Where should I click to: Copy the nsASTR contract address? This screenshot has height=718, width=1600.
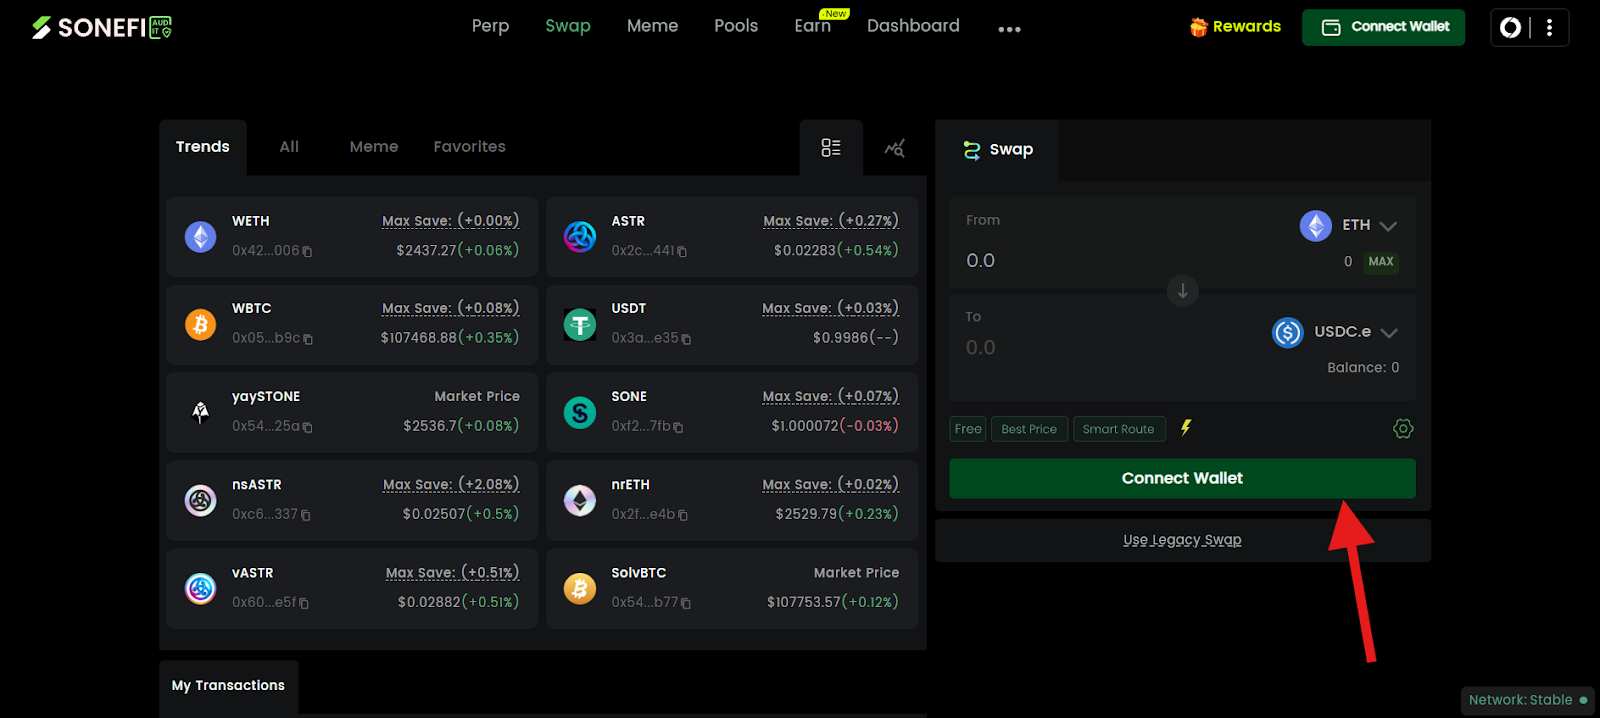pos(305,515)
